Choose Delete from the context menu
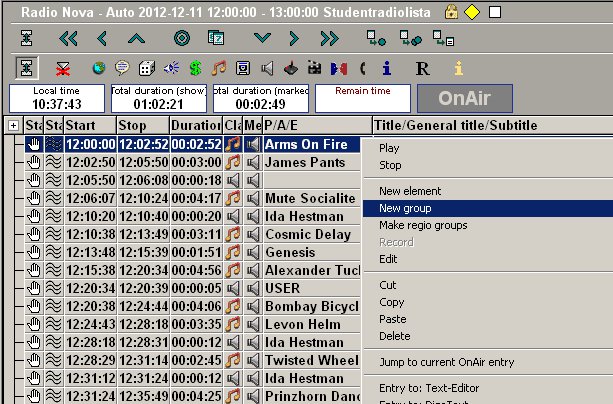 pos(394,336)
